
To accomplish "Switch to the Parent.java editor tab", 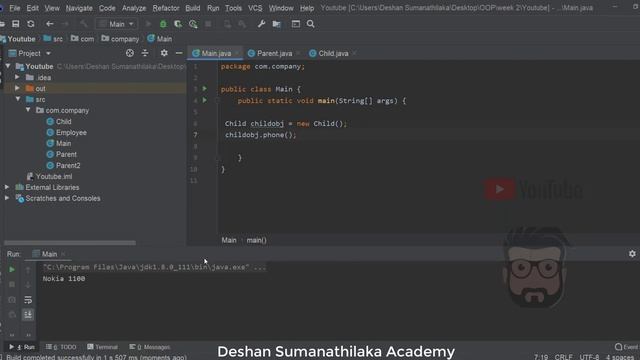I will 274,53.
